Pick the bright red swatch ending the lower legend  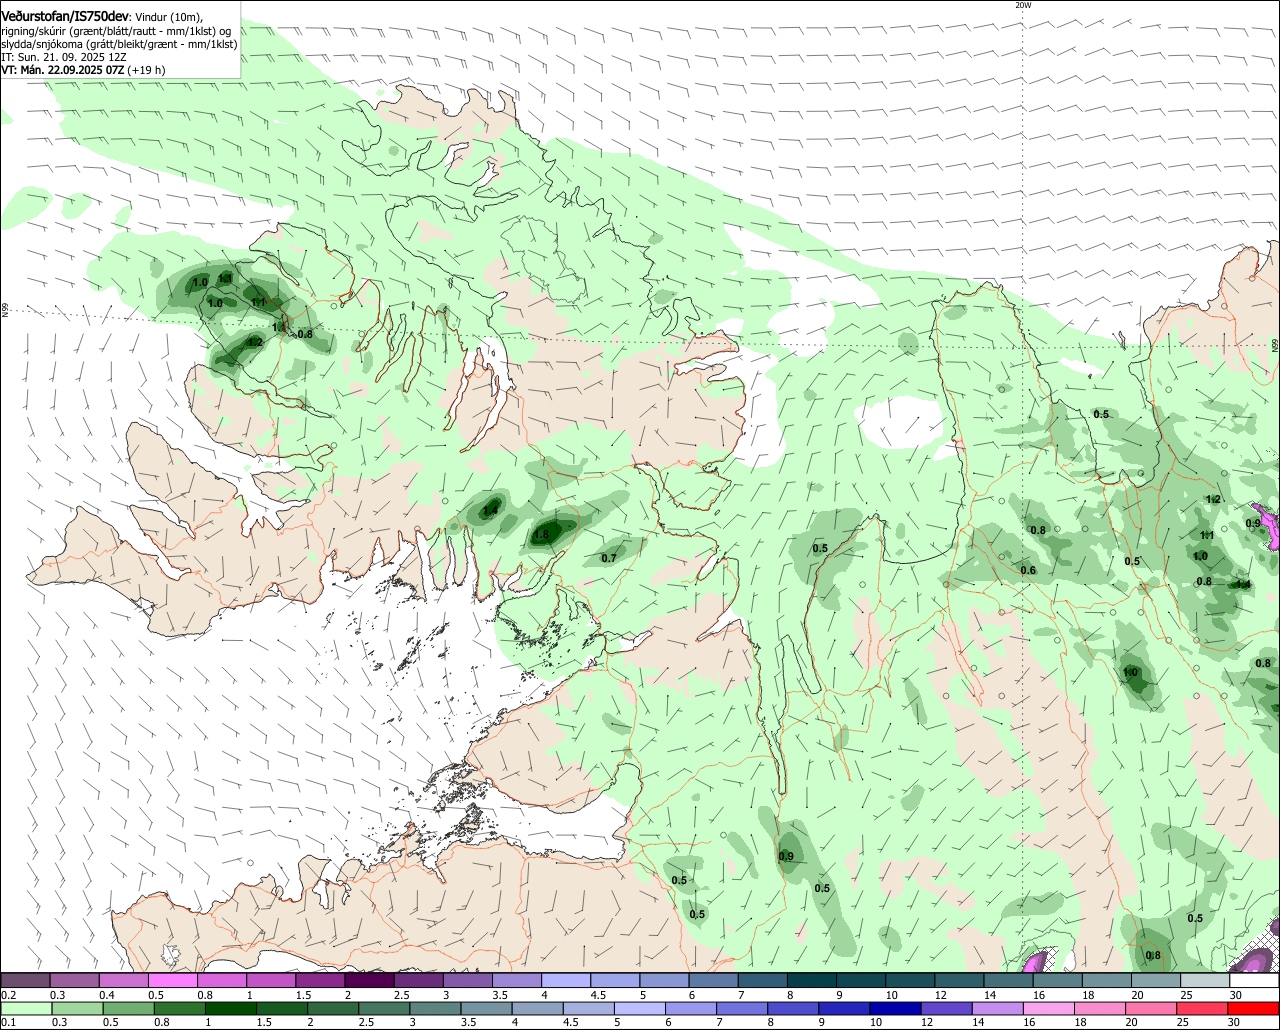pyautogui.click(x=1254, y=1009)
